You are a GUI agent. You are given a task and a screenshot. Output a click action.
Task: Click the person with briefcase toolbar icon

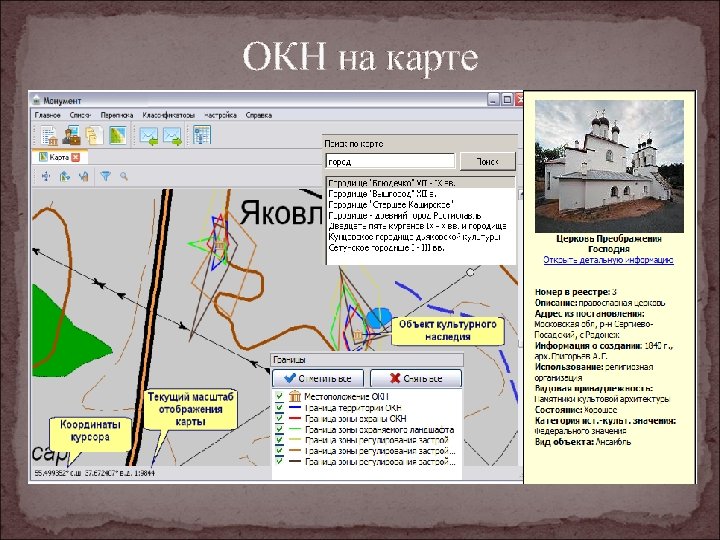[x=72, y=135]
